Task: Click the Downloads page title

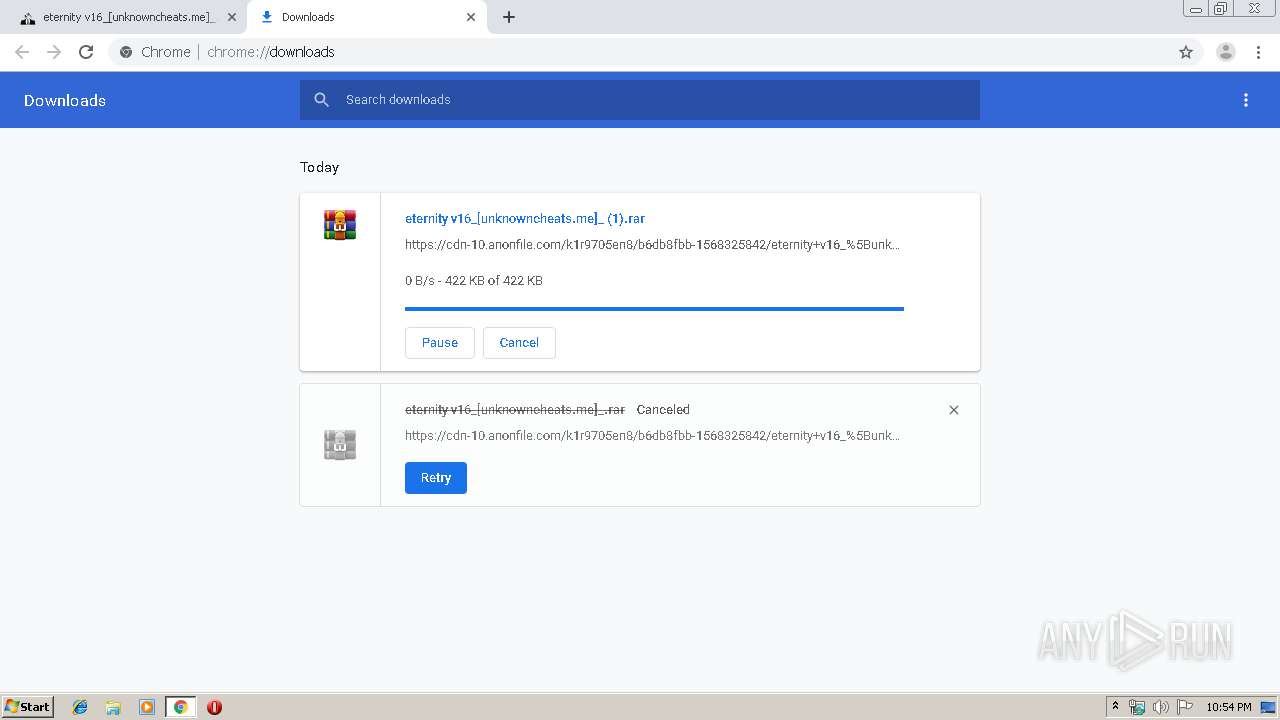Action: tap(65, 100)
